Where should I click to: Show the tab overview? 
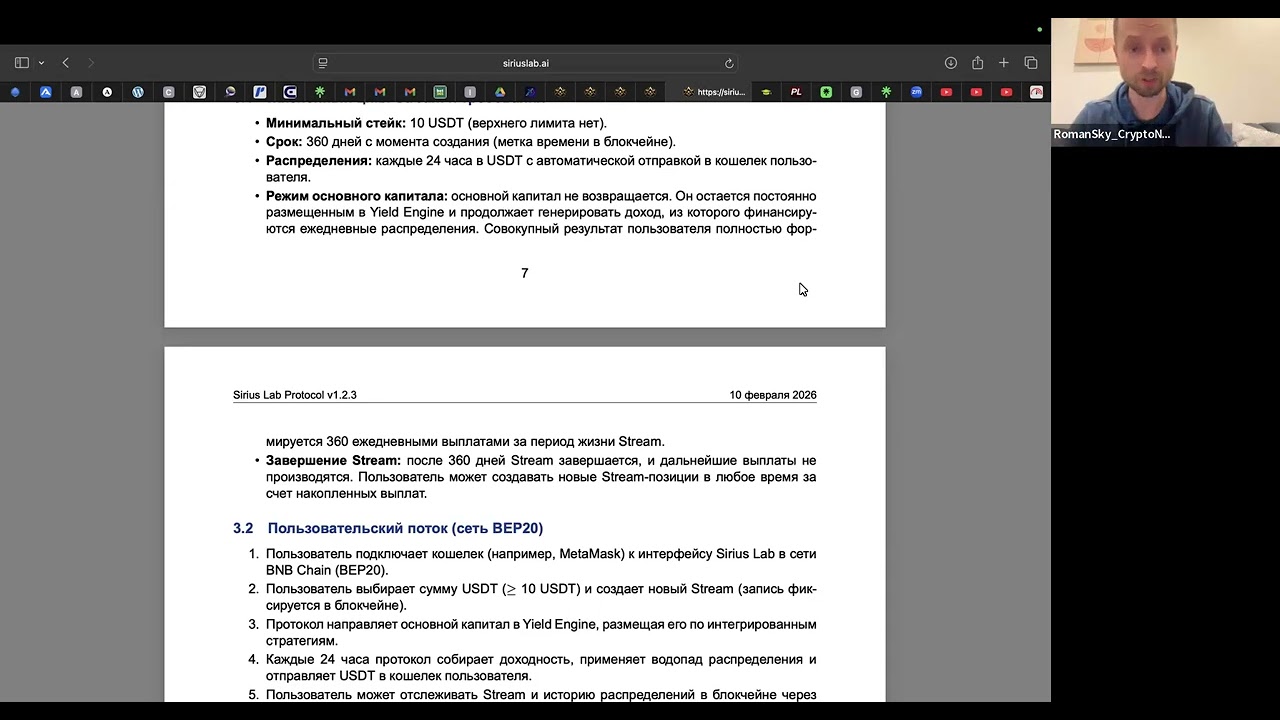(x=1031, y=63)
